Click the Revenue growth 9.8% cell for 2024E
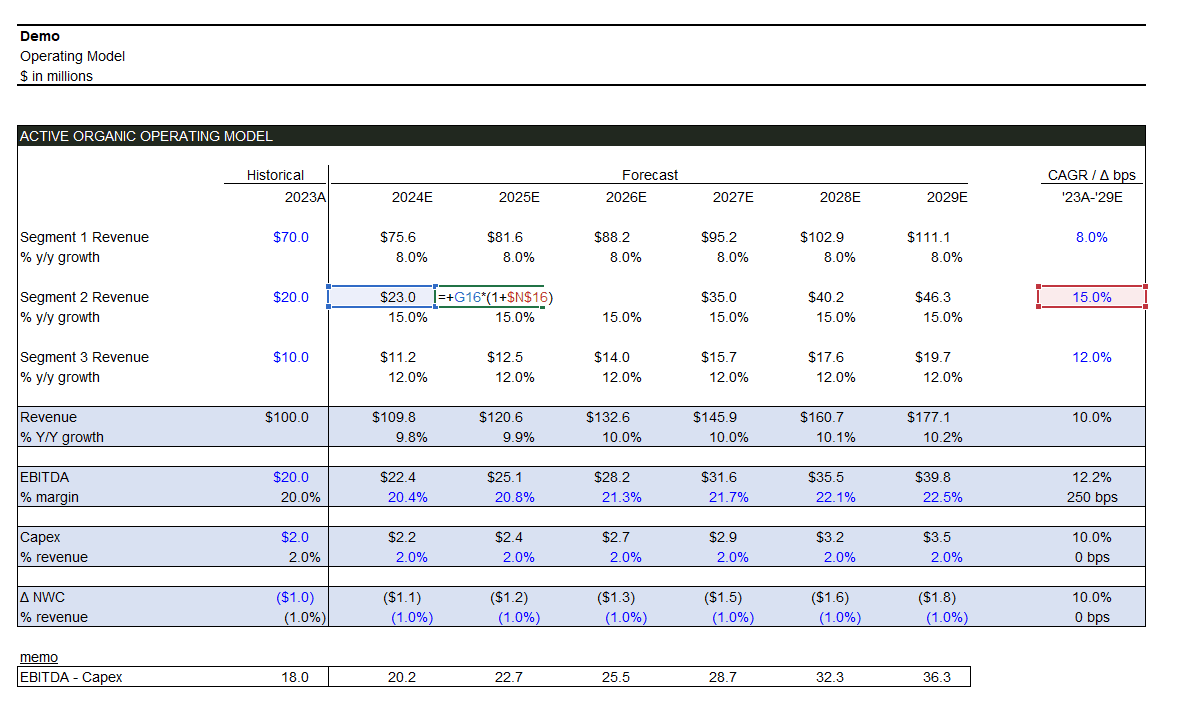Image resolution: width=1184 pixels, height=704 pixels. coord(411,437)
